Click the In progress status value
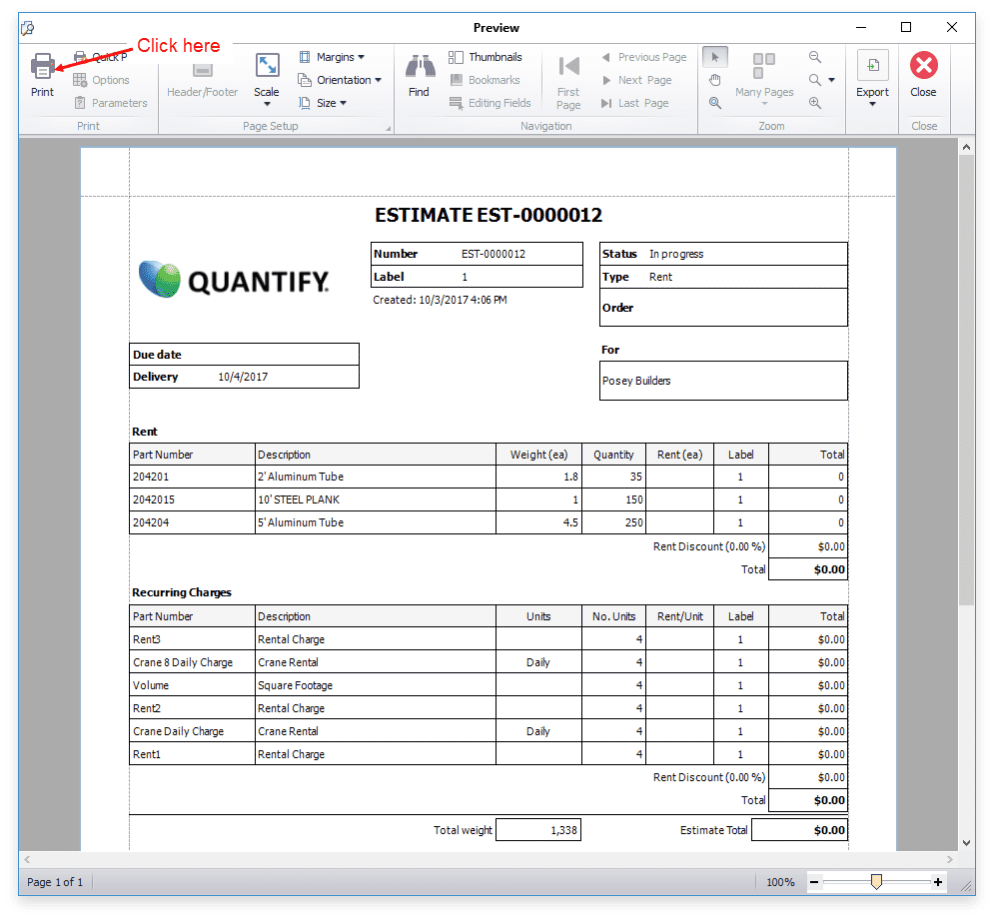 [x=676, y=254]
